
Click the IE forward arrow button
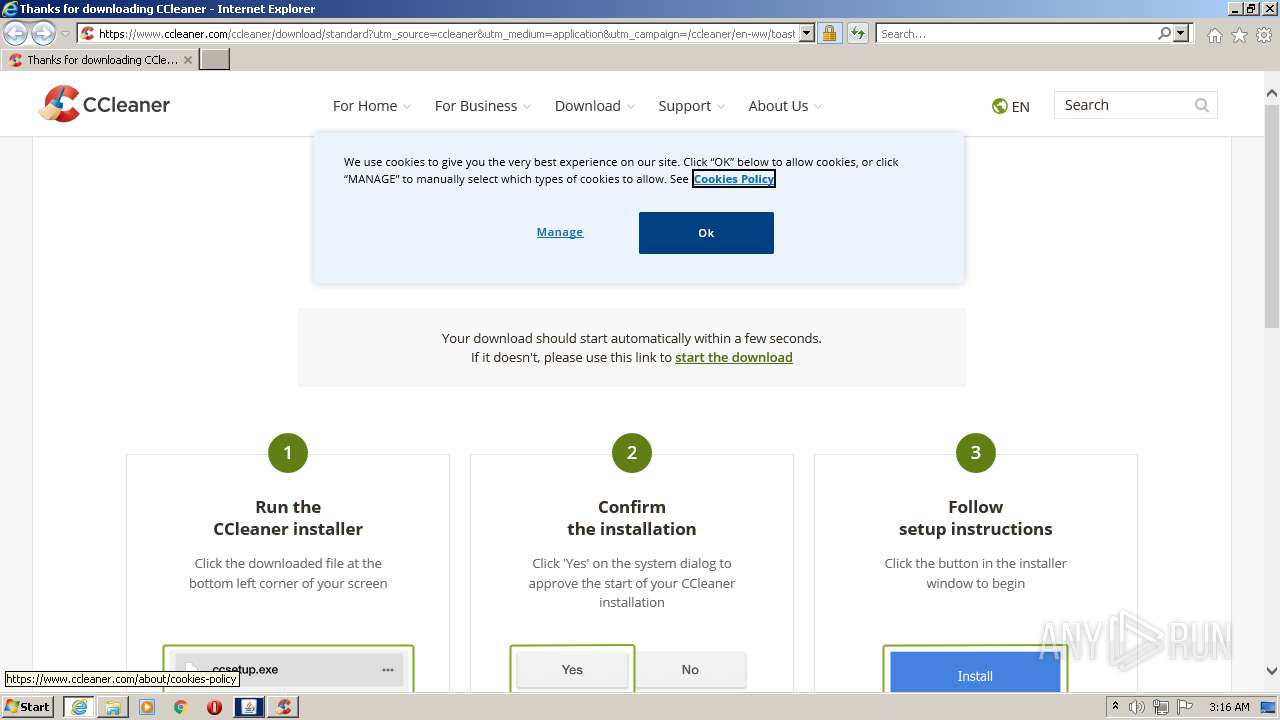tap(43, 34)
